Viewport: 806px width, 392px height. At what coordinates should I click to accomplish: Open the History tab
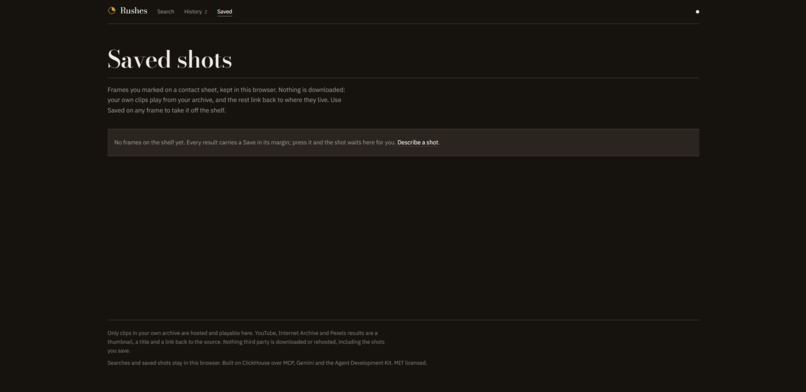click(x=195, y=11)
